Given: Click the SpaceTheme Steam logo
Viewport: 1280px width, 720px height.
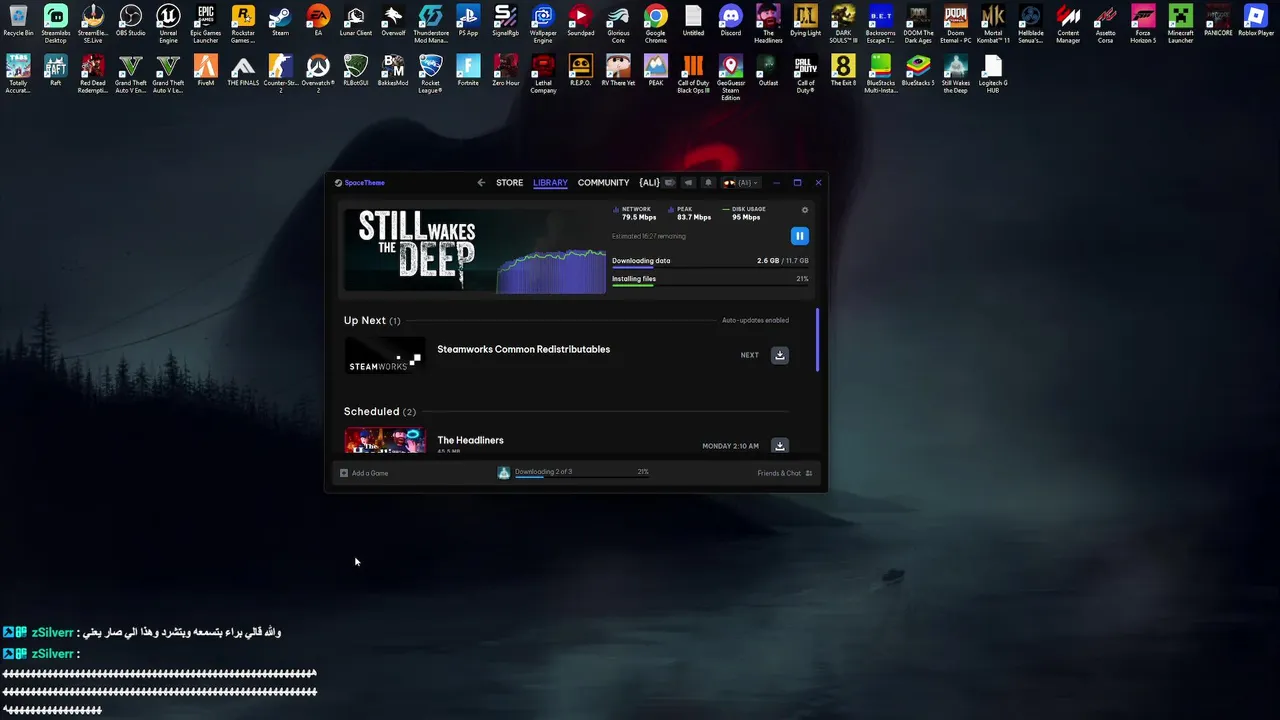Looking at the screenshot, I should [360, 183].
